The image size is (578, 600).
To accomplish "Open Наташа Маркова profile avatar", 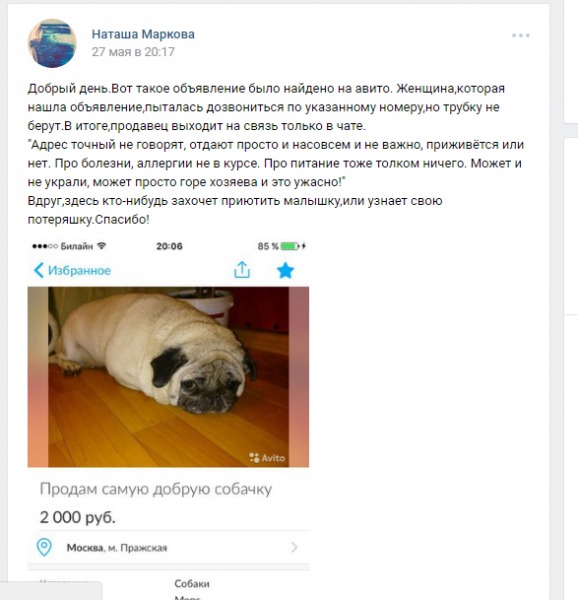I will (52, 43).
